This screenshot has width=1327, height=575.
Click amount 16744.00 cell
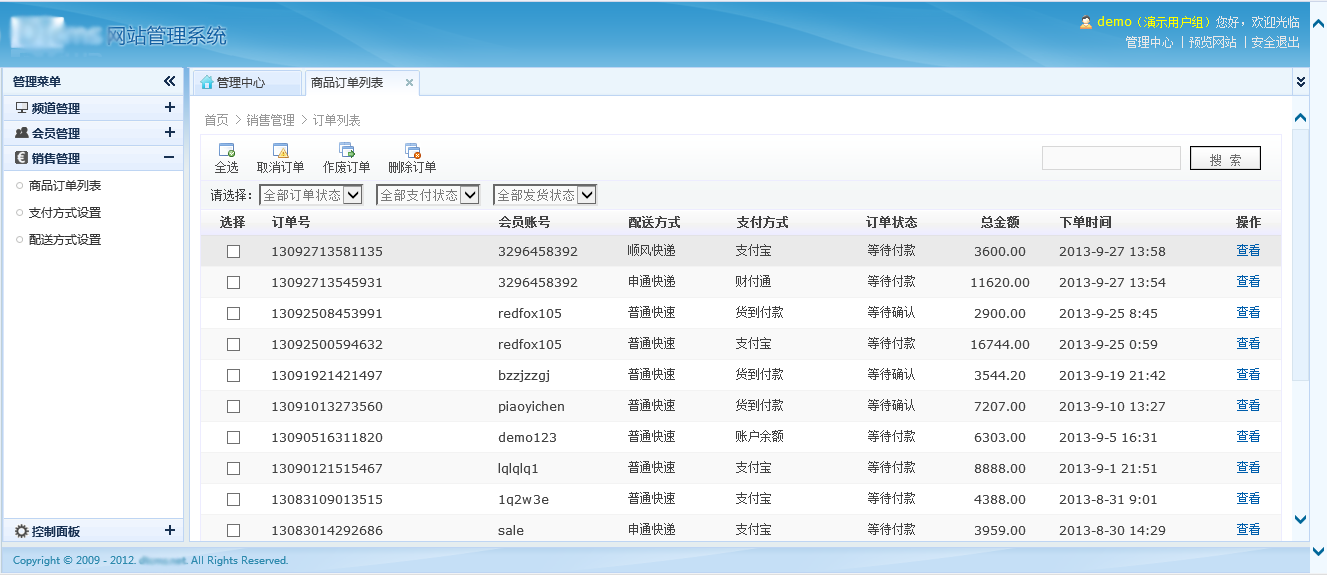(999, 344)
